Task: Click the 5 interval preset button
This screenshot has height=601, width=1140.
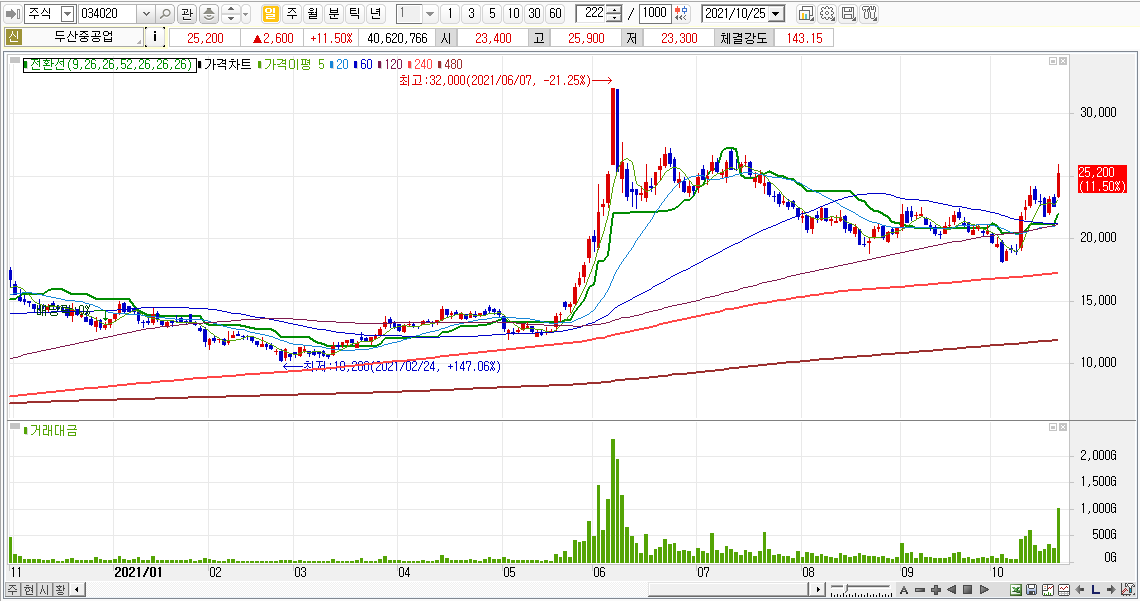Action: (492, 13)
